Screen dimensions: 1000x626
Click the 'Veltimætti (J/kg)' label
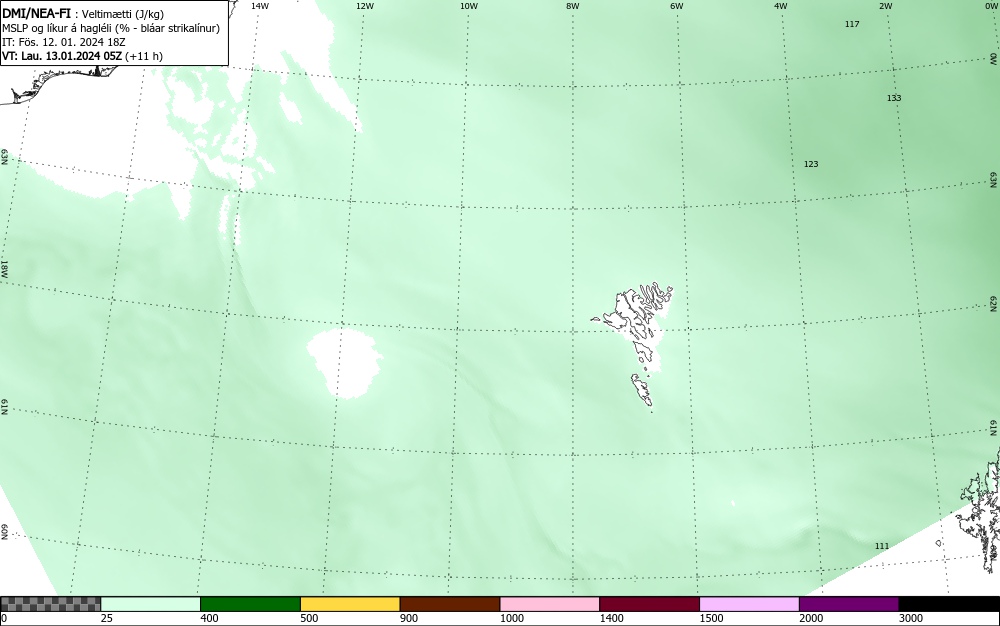tap(123, 14)
